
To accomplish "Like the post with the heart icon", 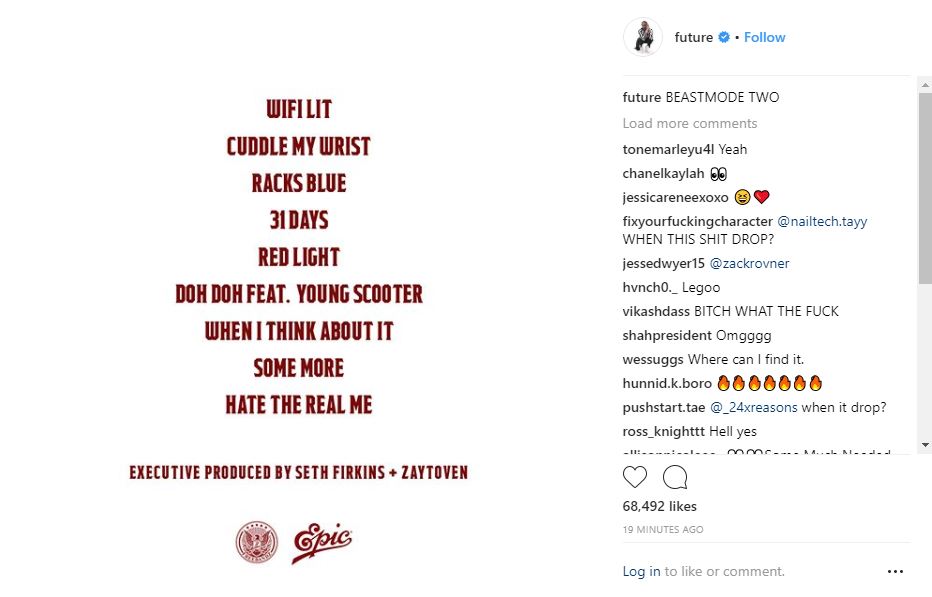I will pyautogui.click(x=634, y=477).
